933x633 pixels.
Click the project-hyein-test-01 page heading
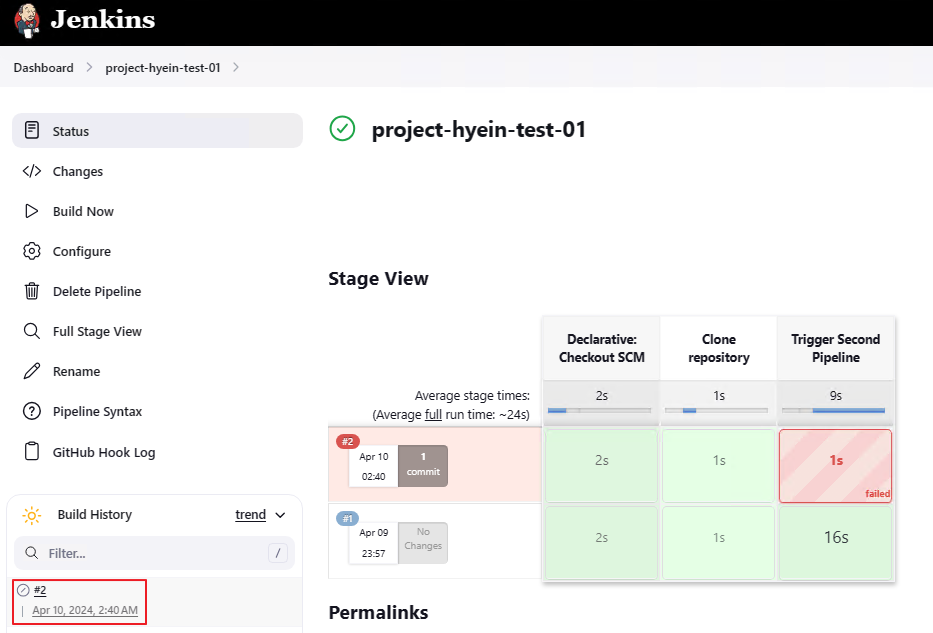click(x=479, y=130)
